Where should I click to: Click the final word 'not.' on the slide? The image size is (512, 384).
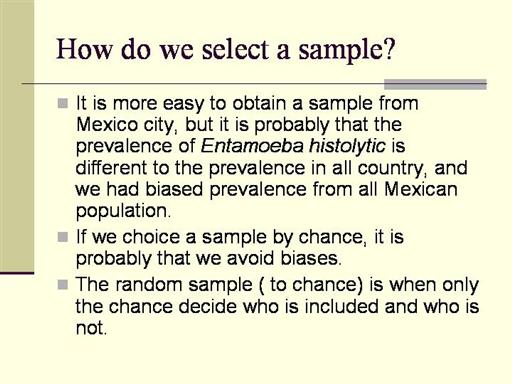point(91,328)
